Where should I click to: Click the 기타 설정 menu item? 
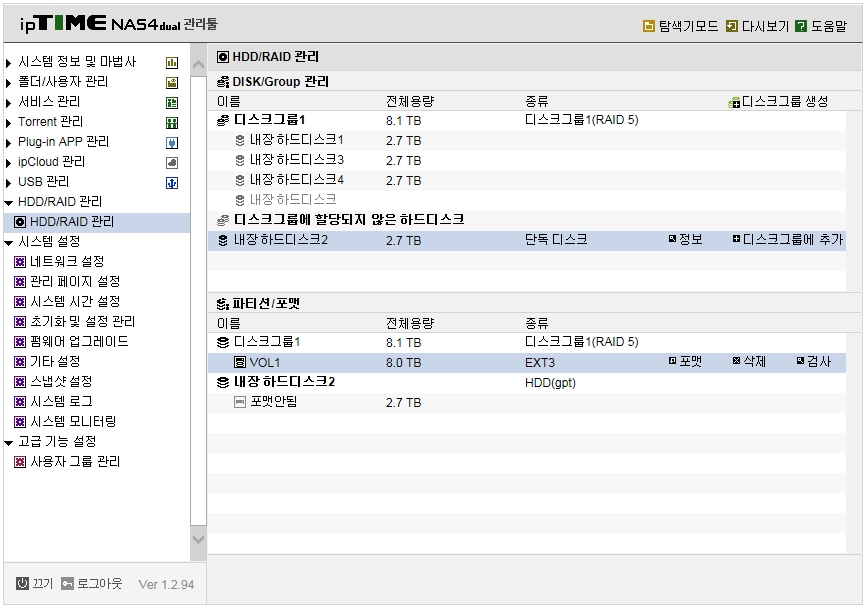click(55, 362)
